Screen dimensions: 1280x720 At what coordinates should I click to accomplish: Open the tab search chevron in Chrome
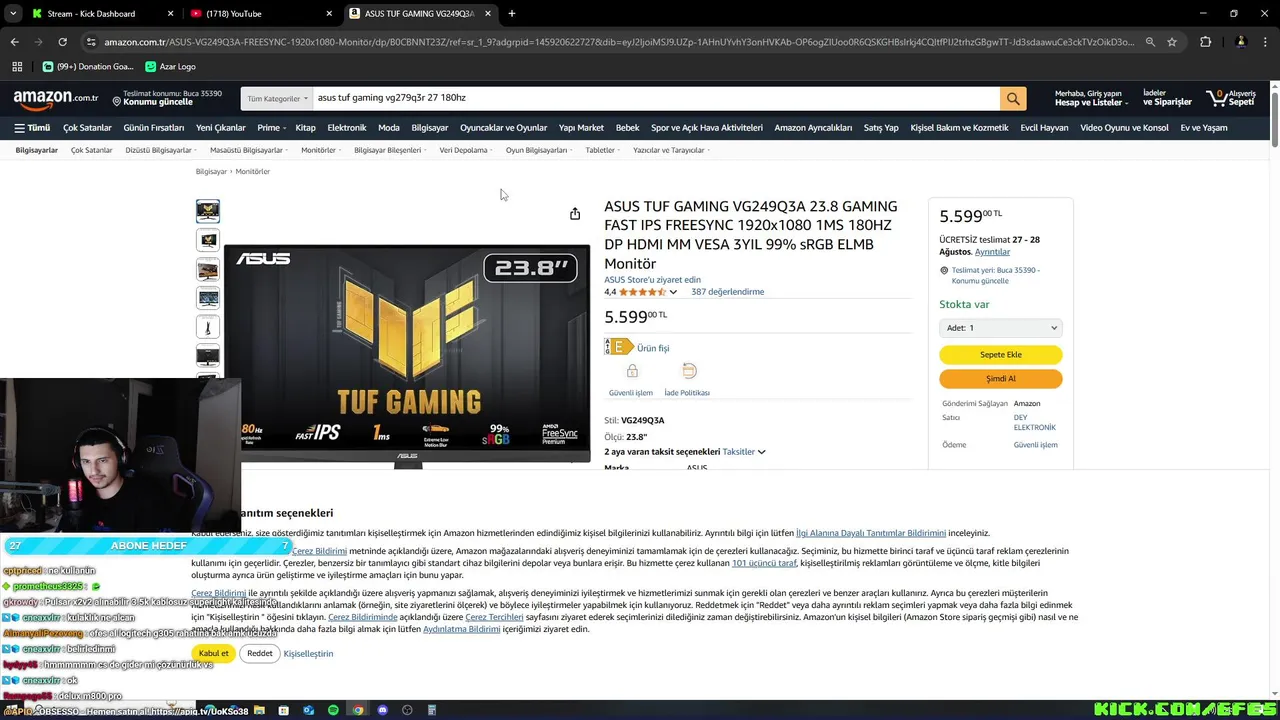pyautogui.click(x=13, y=14)
